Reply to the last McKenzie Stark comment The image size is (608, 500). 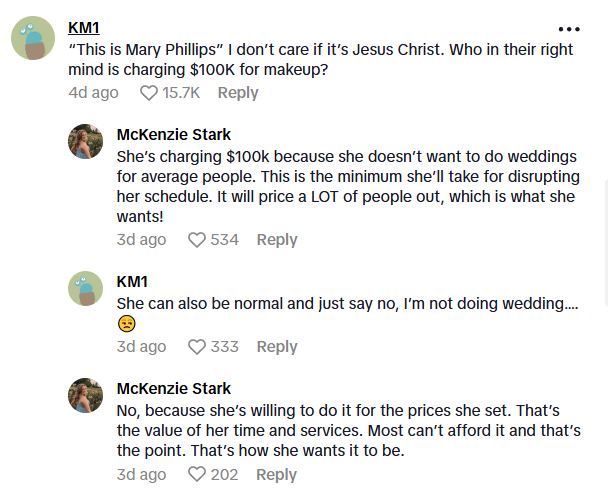(277, 474)
